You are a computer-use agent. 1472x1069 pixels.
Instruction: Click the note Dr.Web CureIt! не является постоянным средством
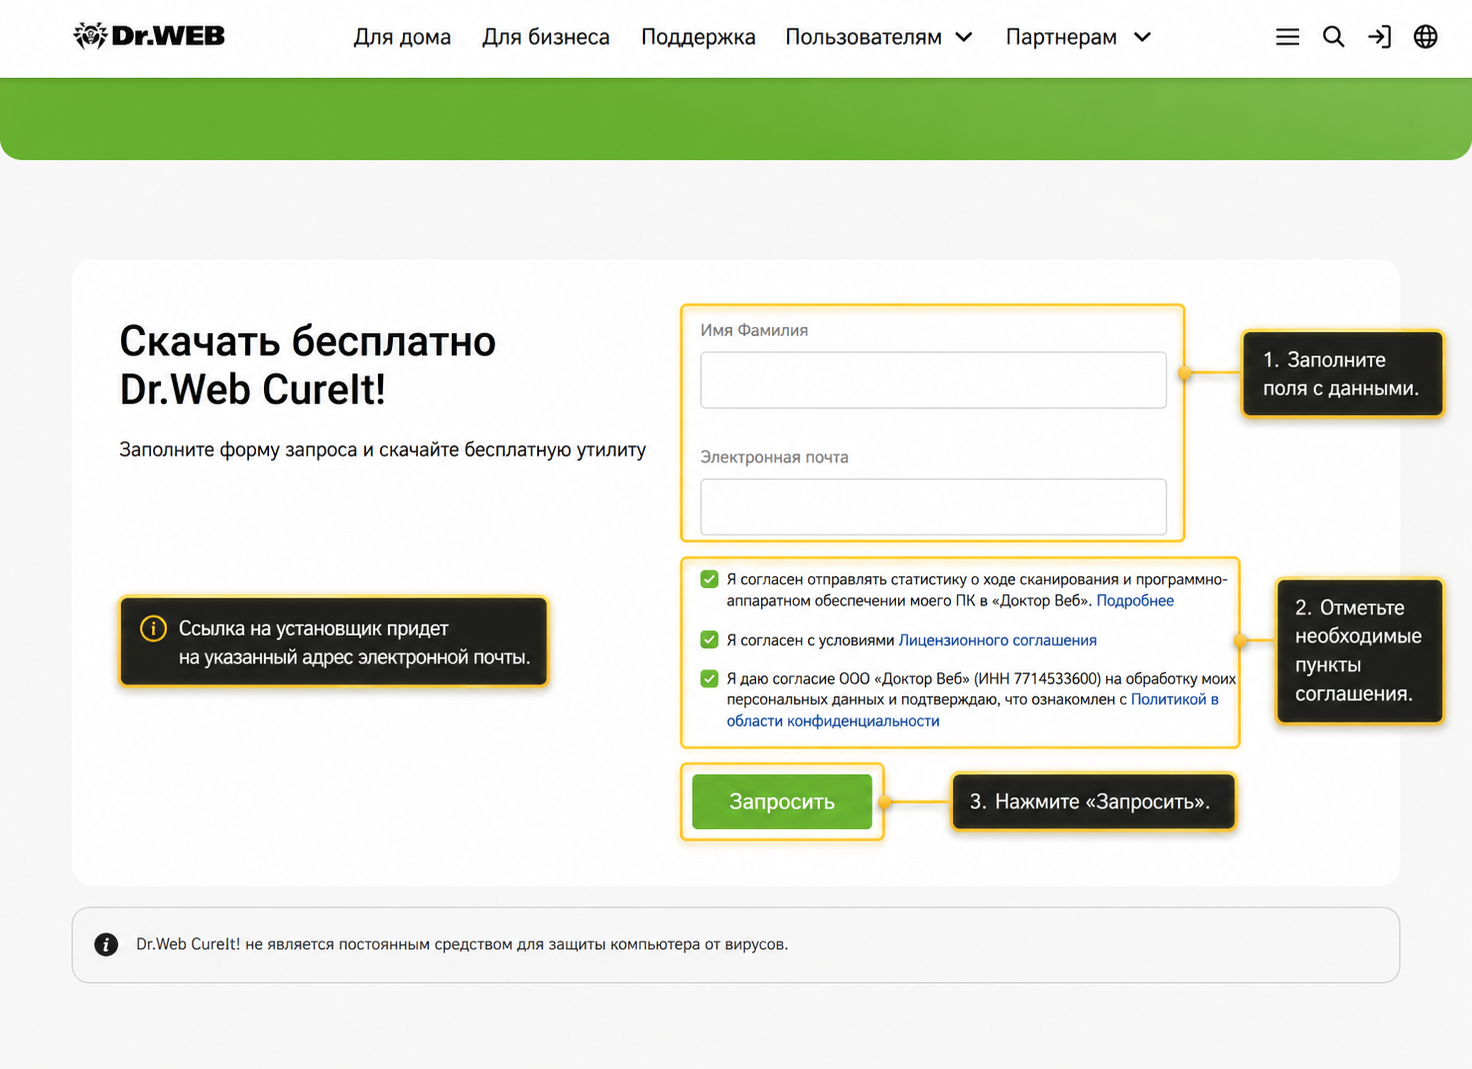tap(462, 944)
